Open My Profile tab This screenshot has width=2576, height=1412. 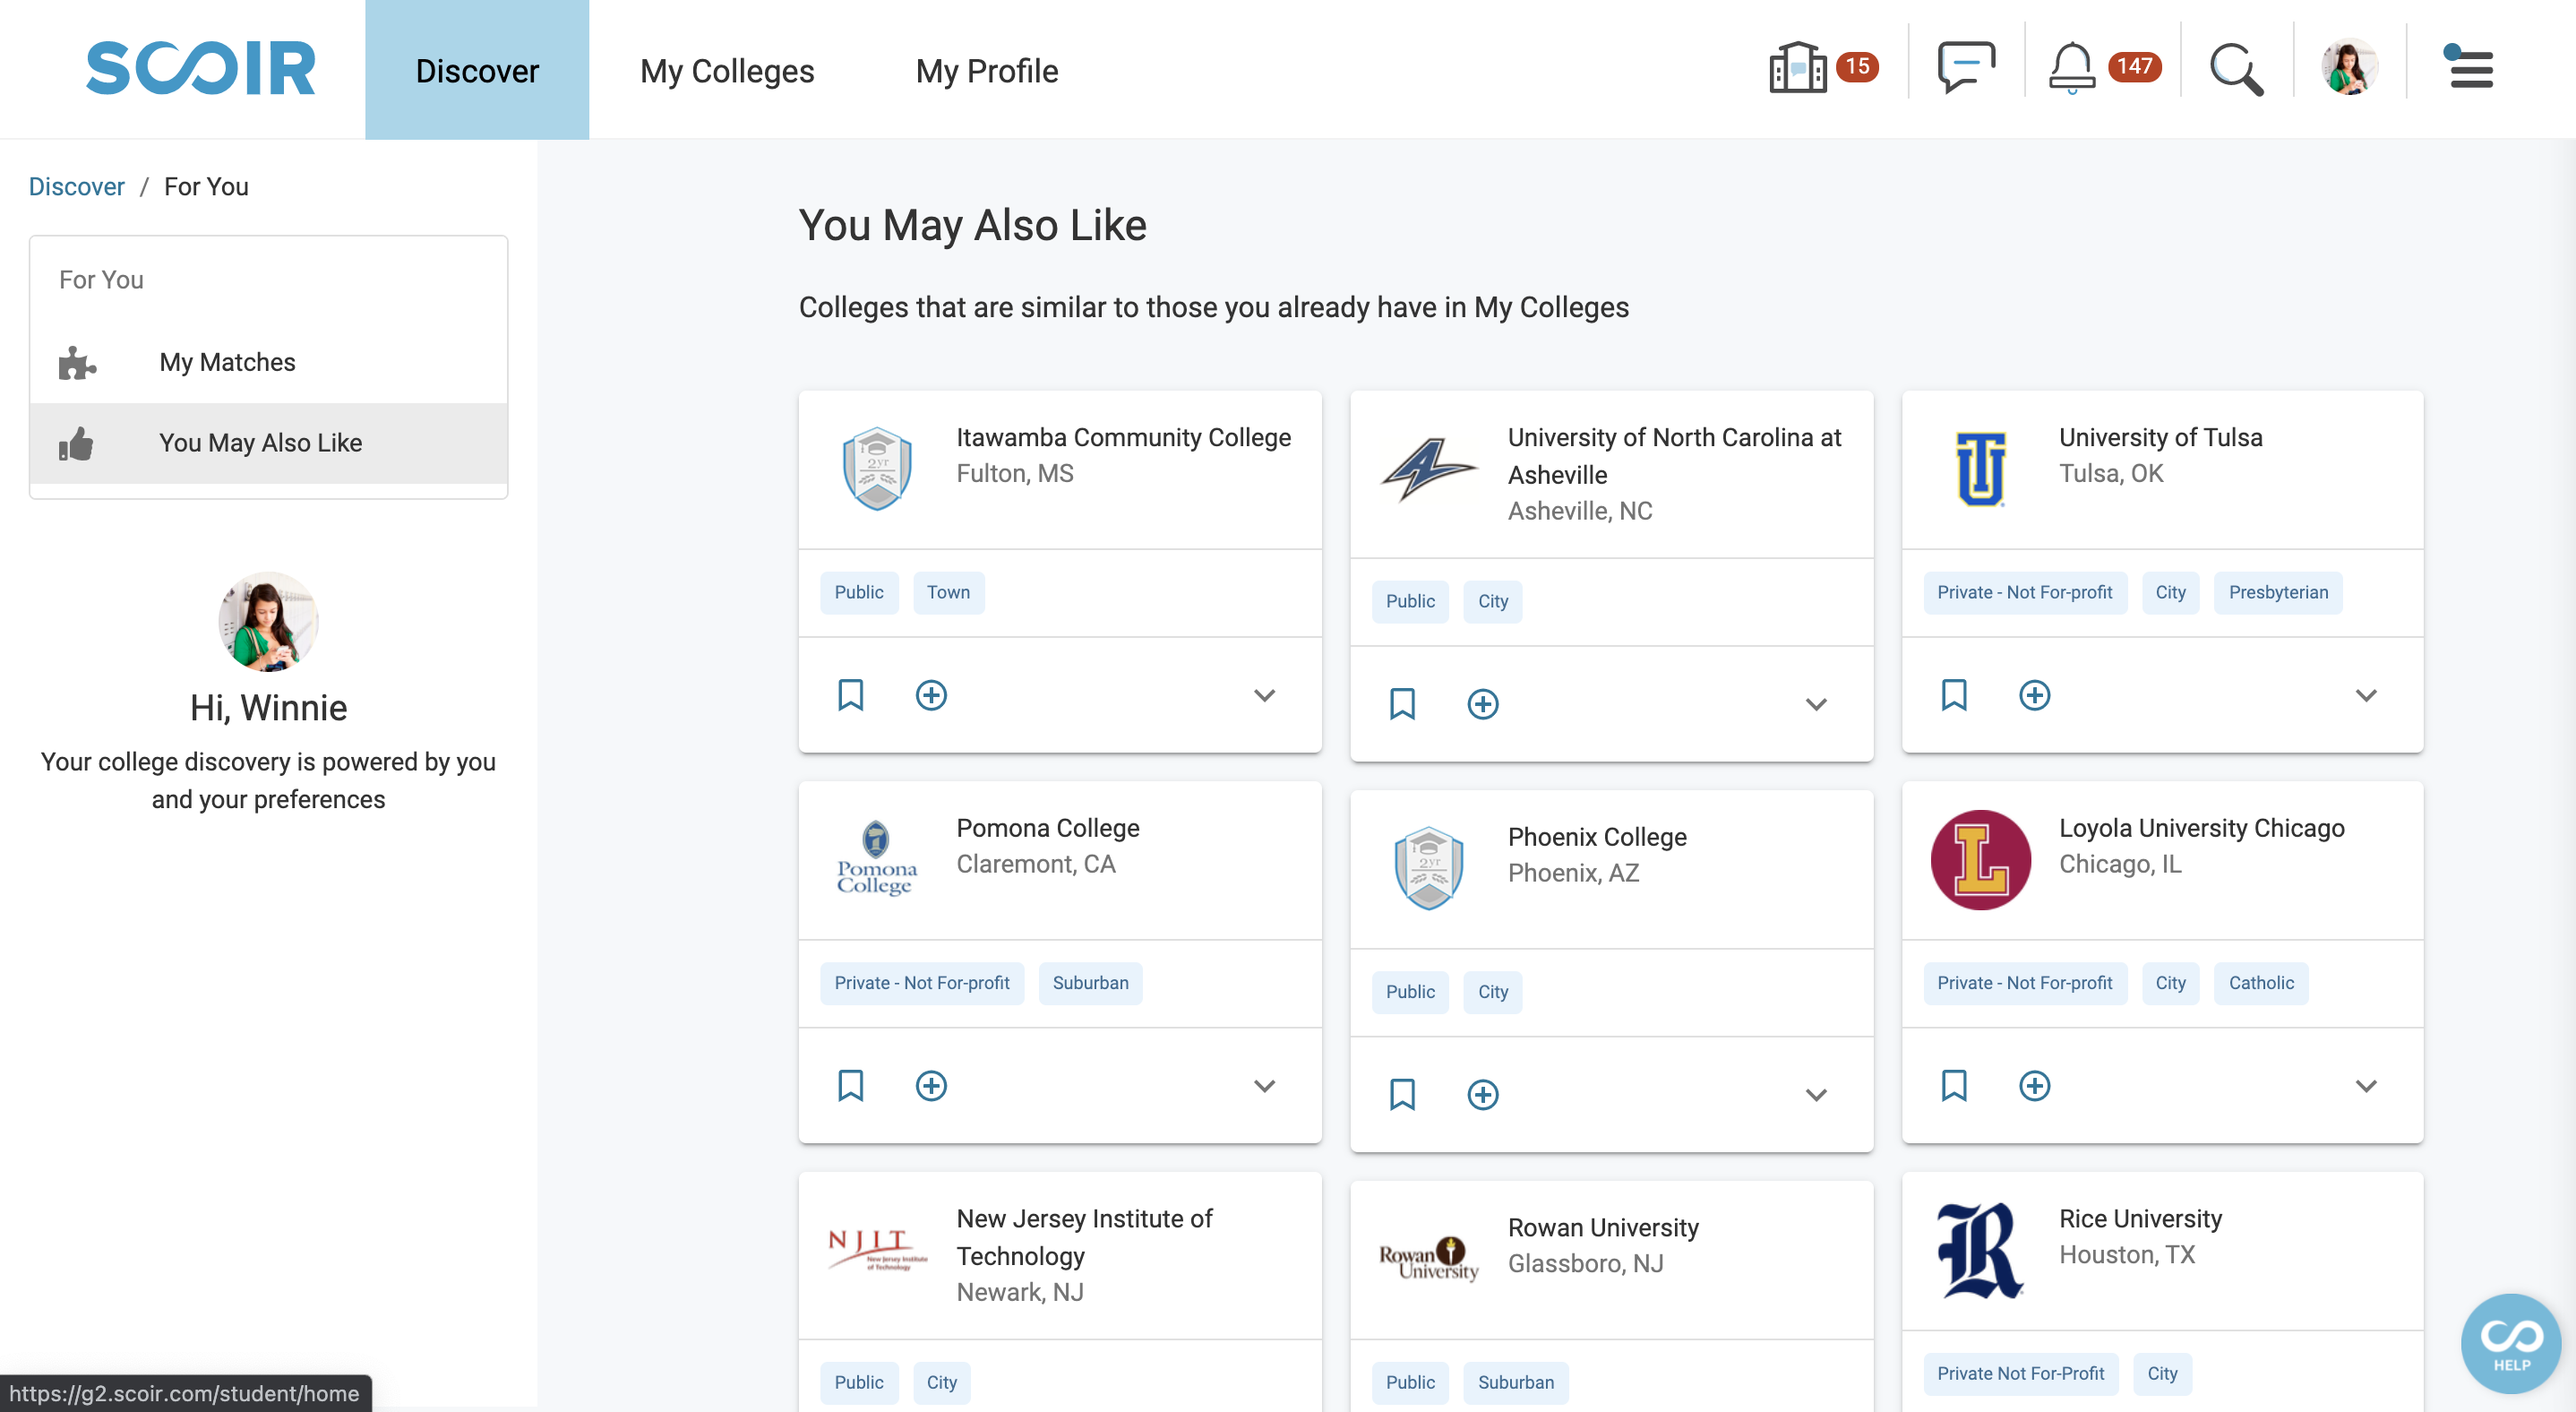[x=987, y=70]
